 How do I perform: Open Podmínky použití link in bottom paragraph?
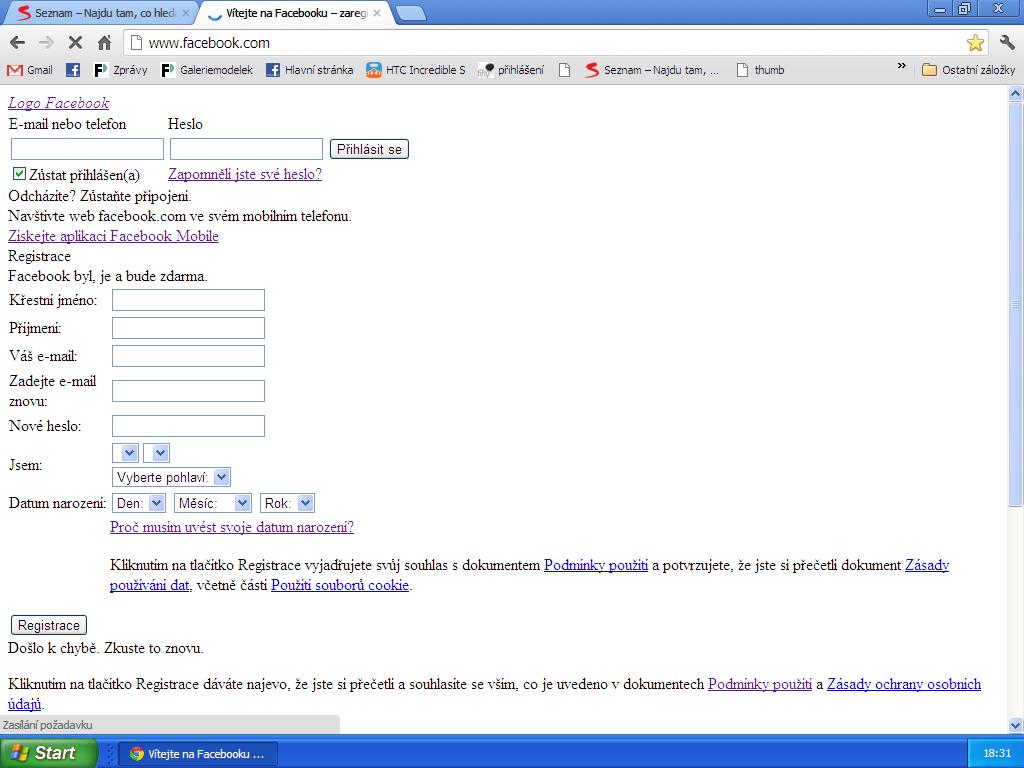(760, 684)
